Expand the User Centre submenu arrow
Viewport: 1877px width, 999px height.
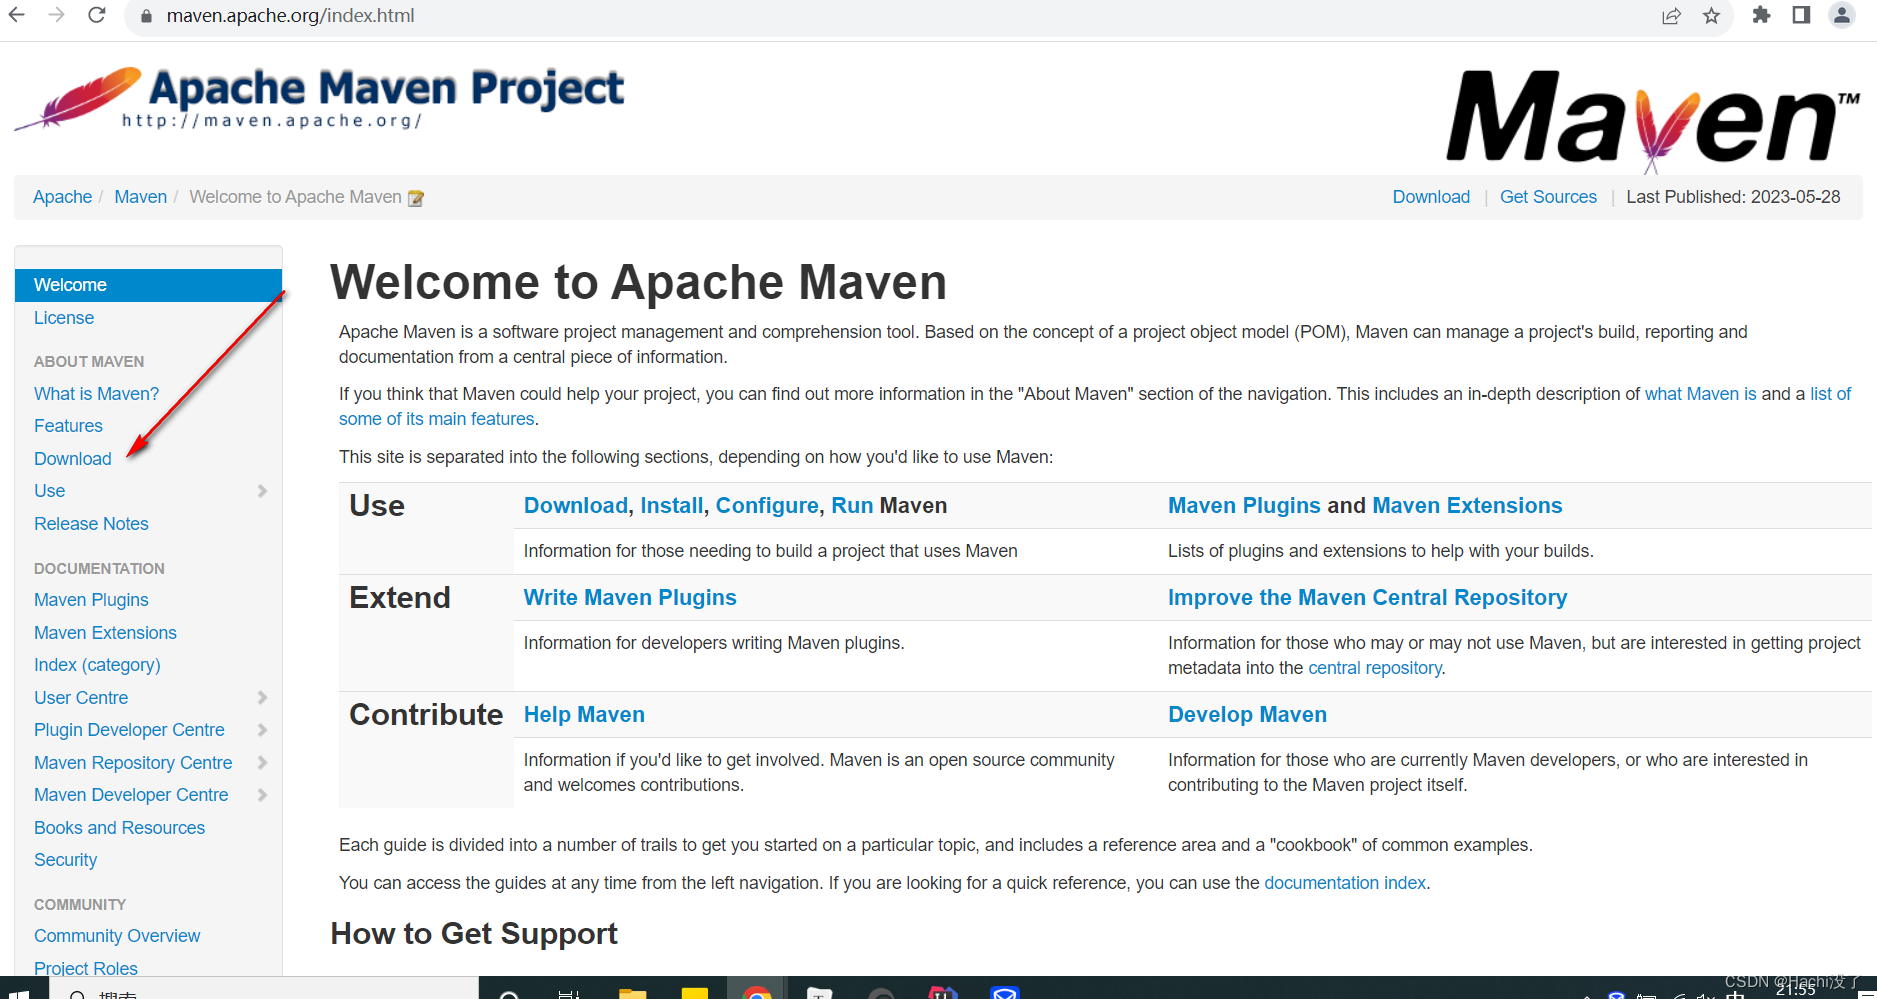tap(263, 698)
